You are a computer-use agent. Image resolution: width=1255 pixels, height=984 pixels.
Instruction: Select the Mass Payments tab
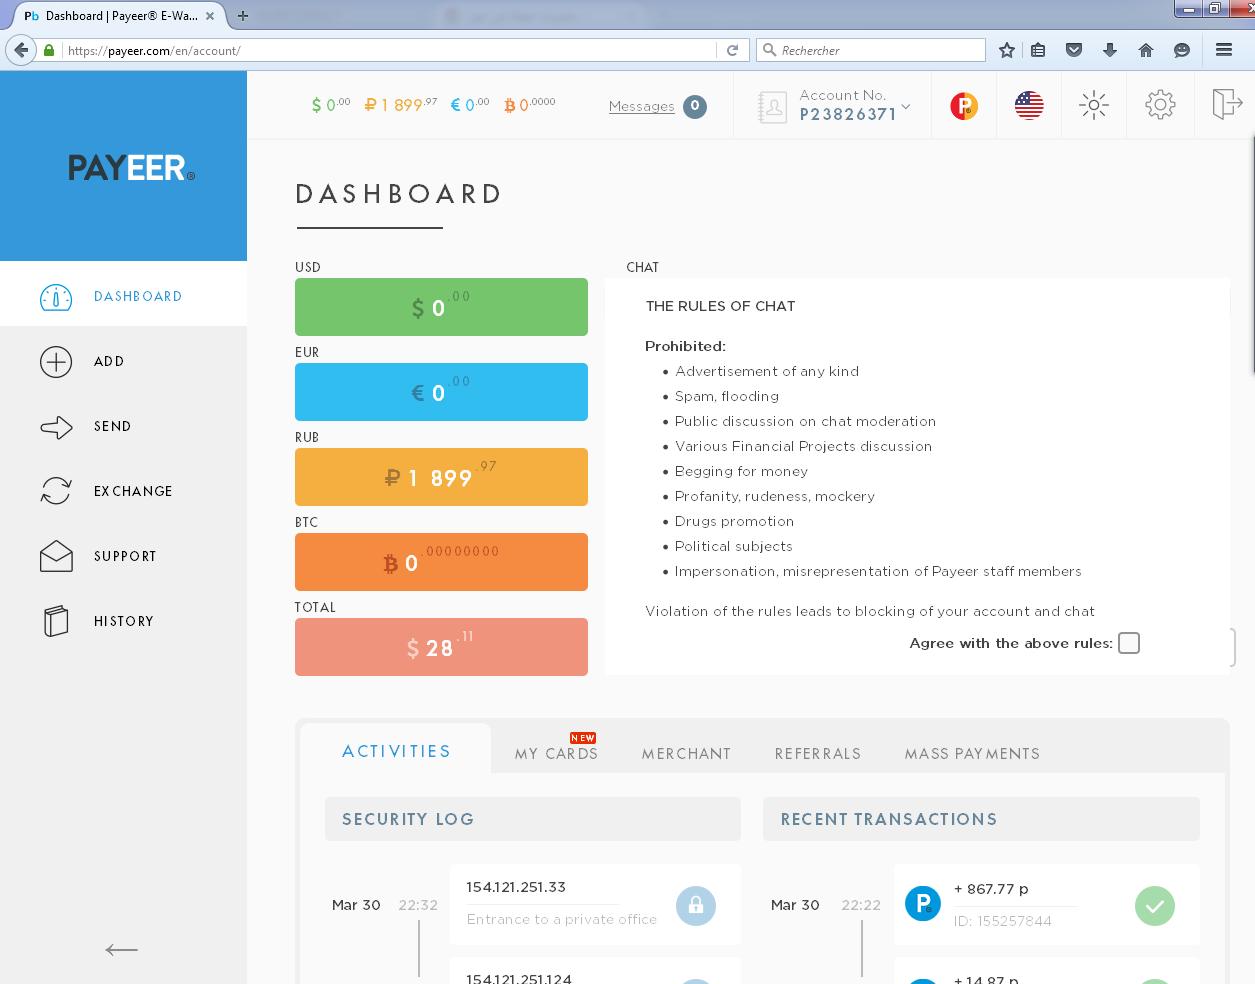(x=972, y=754)
